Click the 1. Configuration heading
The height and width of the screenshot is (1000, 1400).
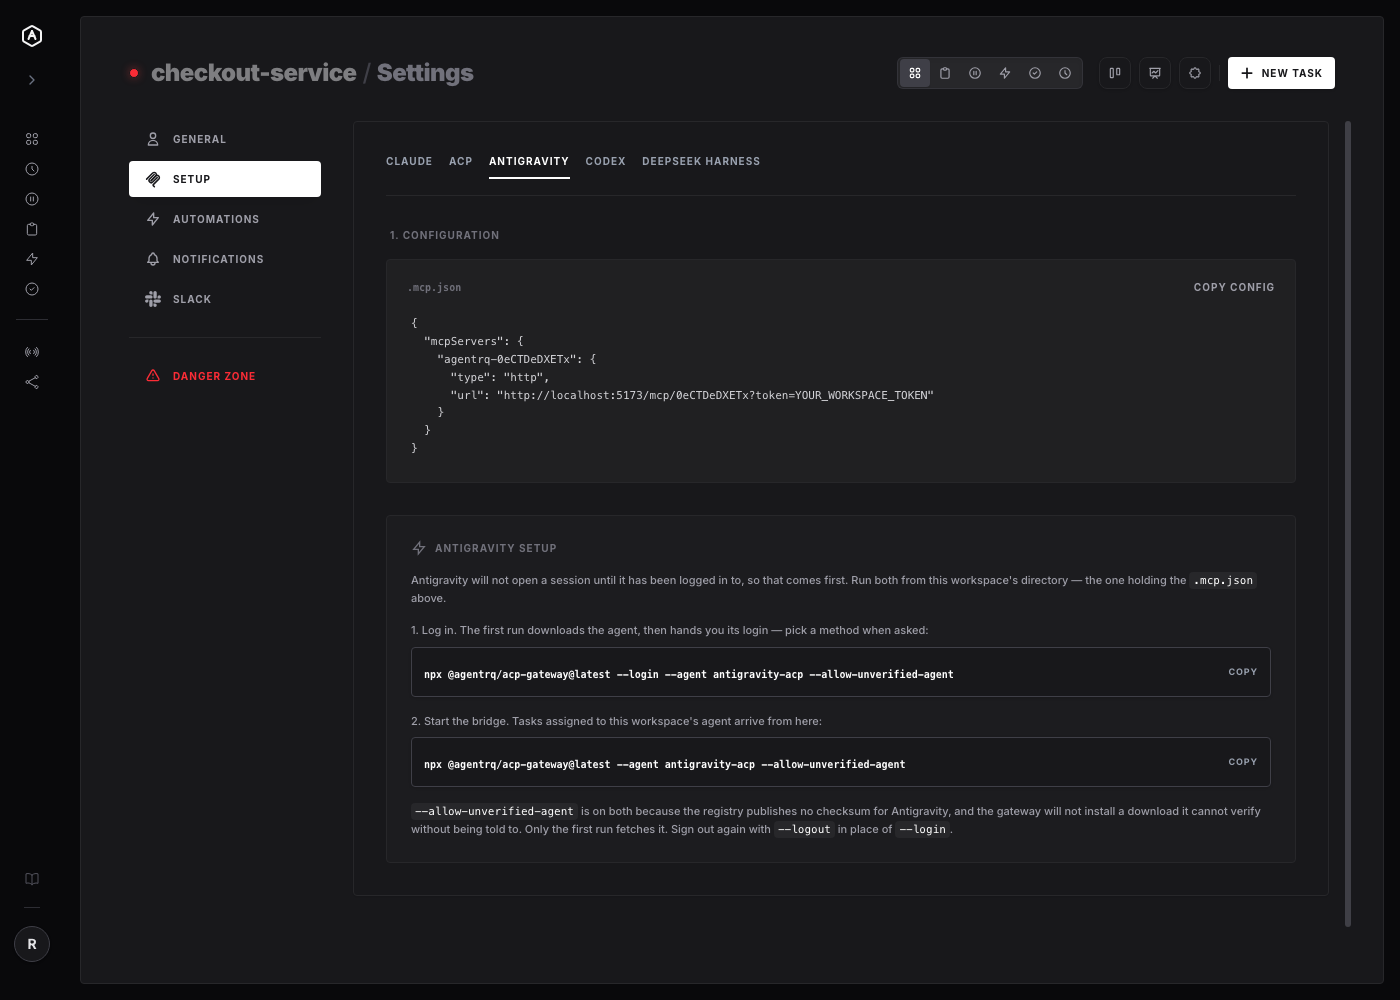click(x=444, y=235)
